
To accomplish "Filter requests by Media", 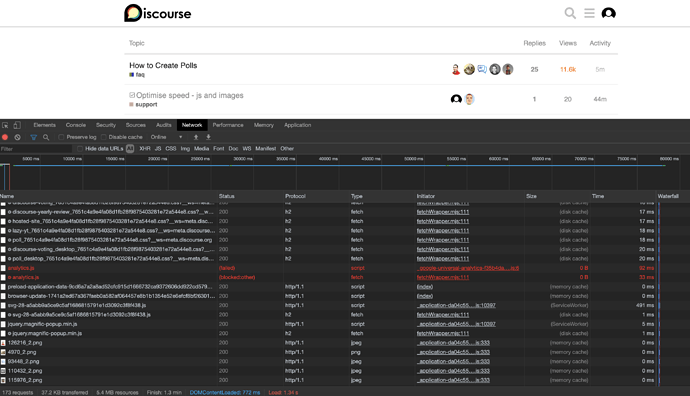I will (202, 149).
